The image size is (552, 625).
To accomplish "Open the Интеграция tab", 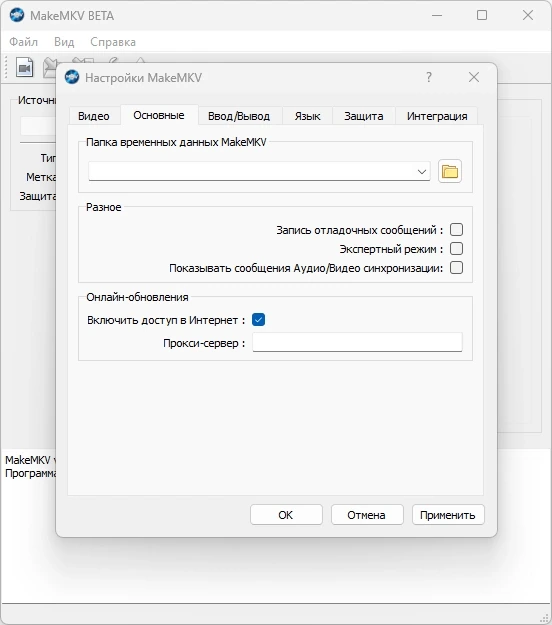I will point(437,116).
